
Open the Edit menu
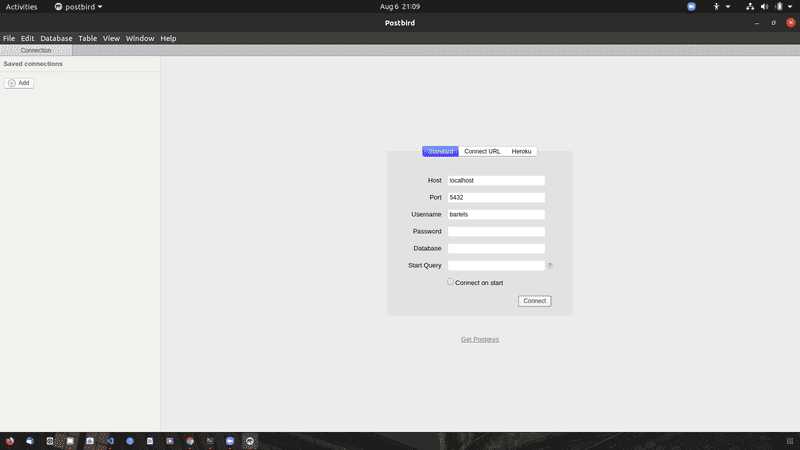(x=28, y=38)
